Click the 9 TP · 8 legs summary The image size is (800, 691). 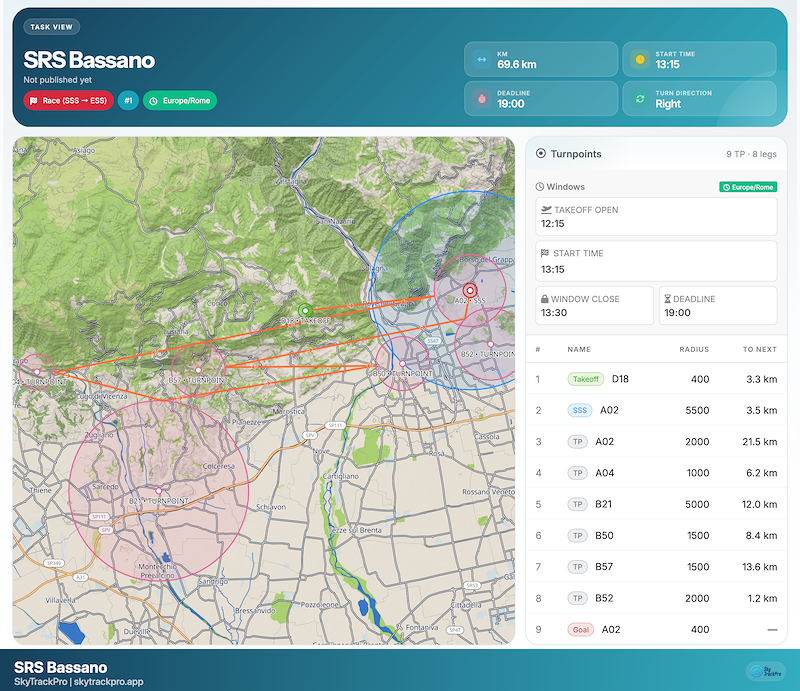751,154
